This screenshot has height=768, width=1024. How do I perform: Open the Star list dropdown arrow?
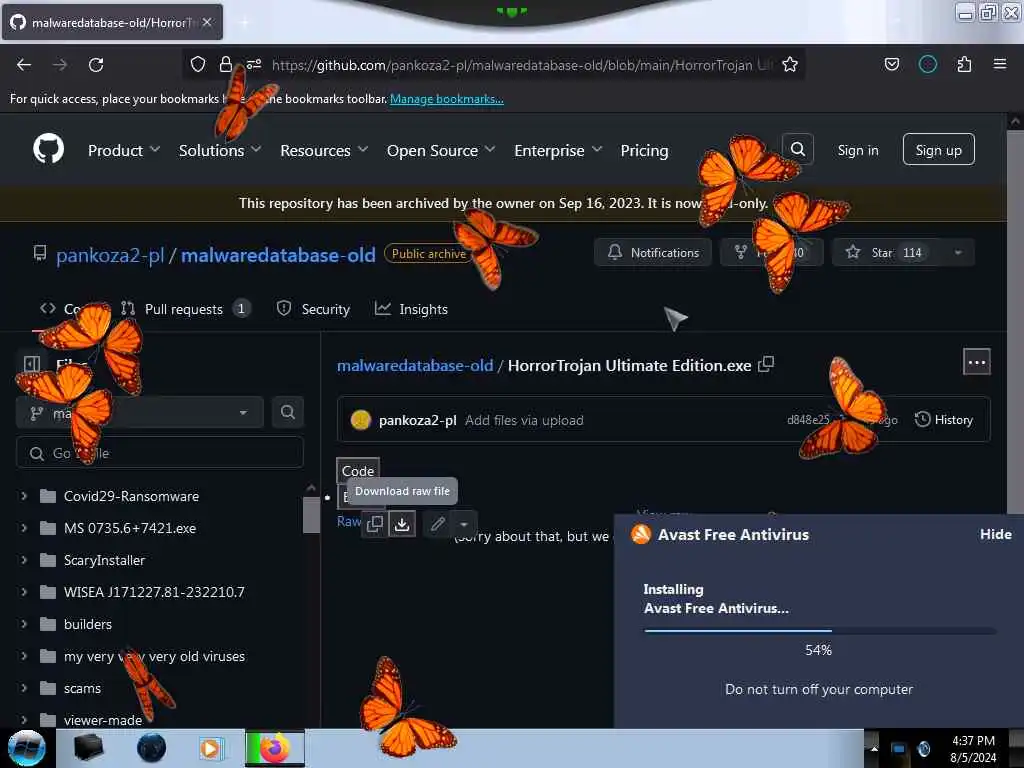click(958, 253)
